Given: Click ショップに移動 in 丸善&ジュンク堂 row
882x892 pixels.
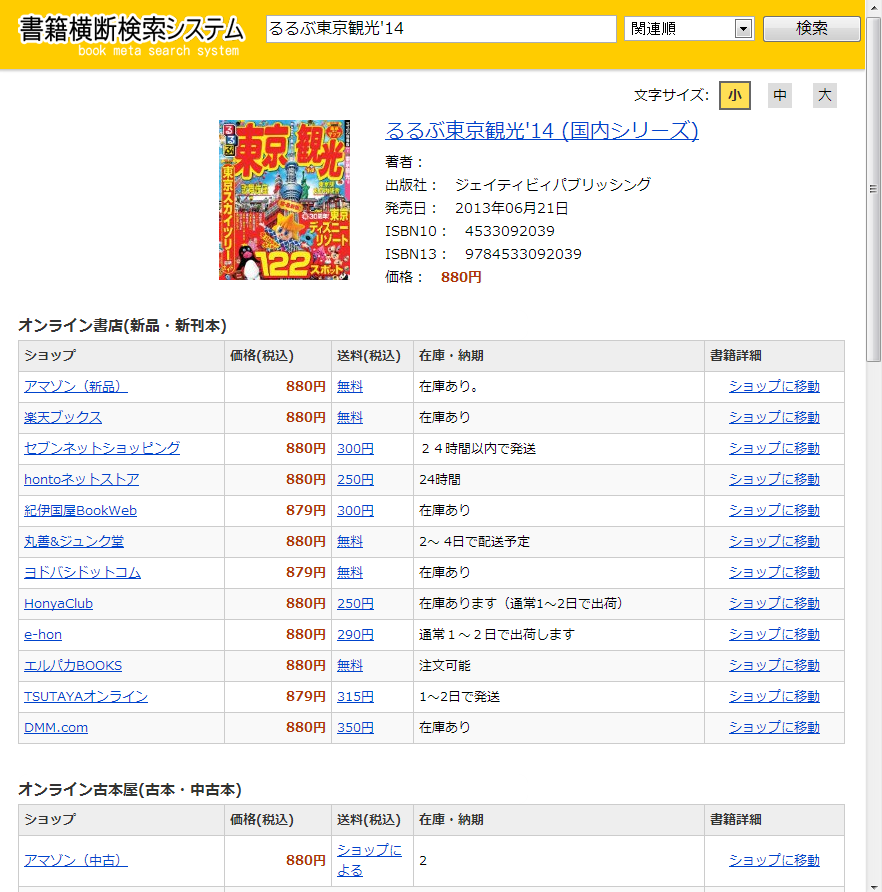Looking at the screenshot, I should (x=774, y=541).
